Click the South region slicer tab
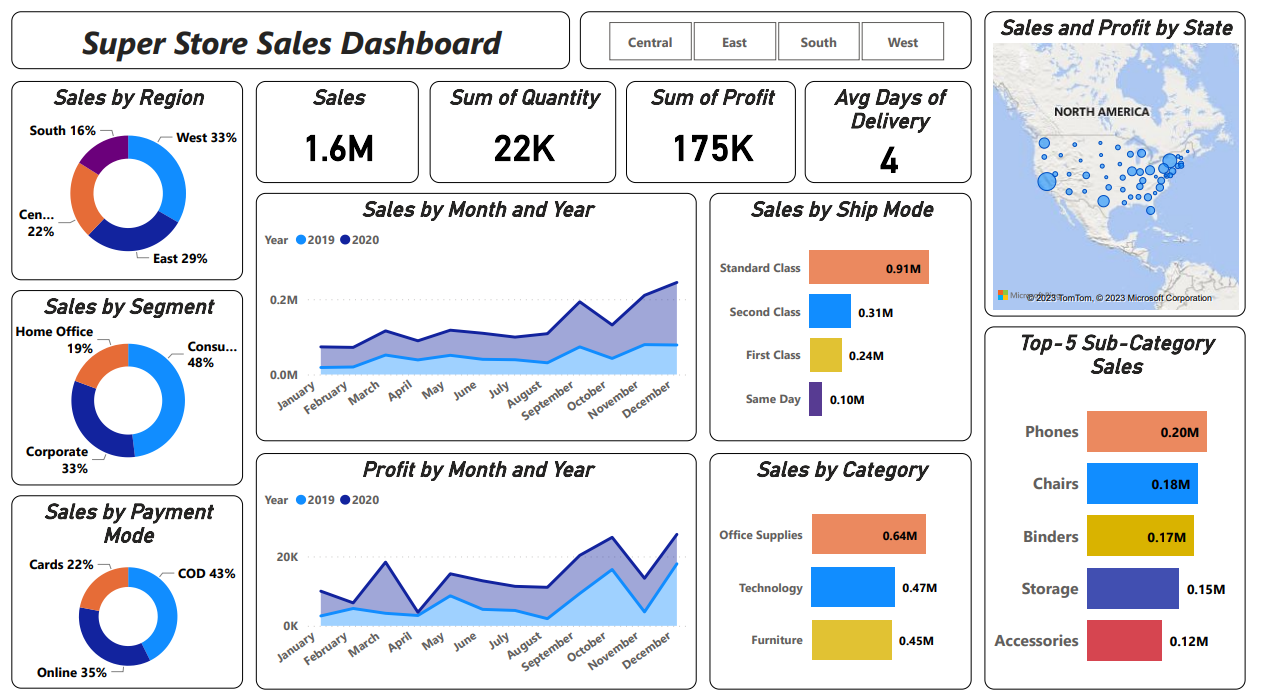 pos(819,42)
